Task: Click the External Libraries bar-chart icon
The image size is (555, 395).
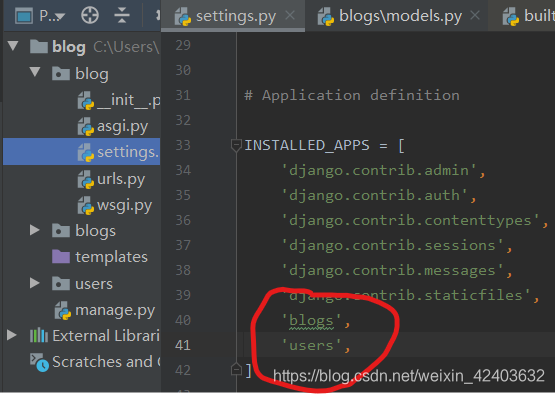Action: point(39,336)
